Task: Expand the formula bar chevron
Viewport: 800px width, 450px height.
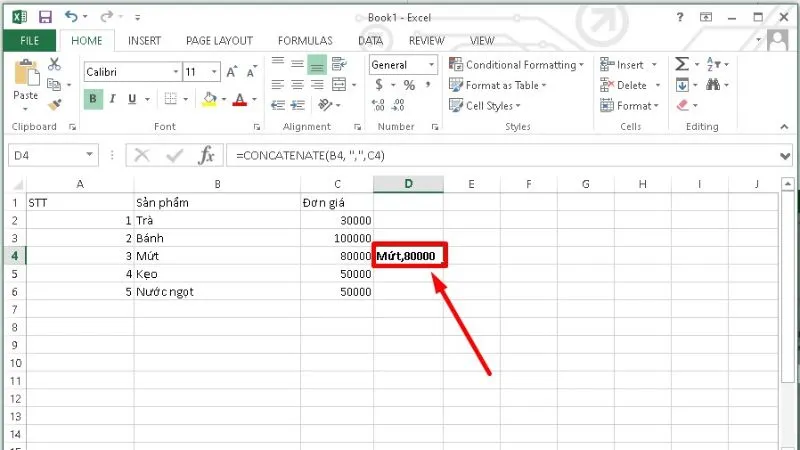Action: 785,156
